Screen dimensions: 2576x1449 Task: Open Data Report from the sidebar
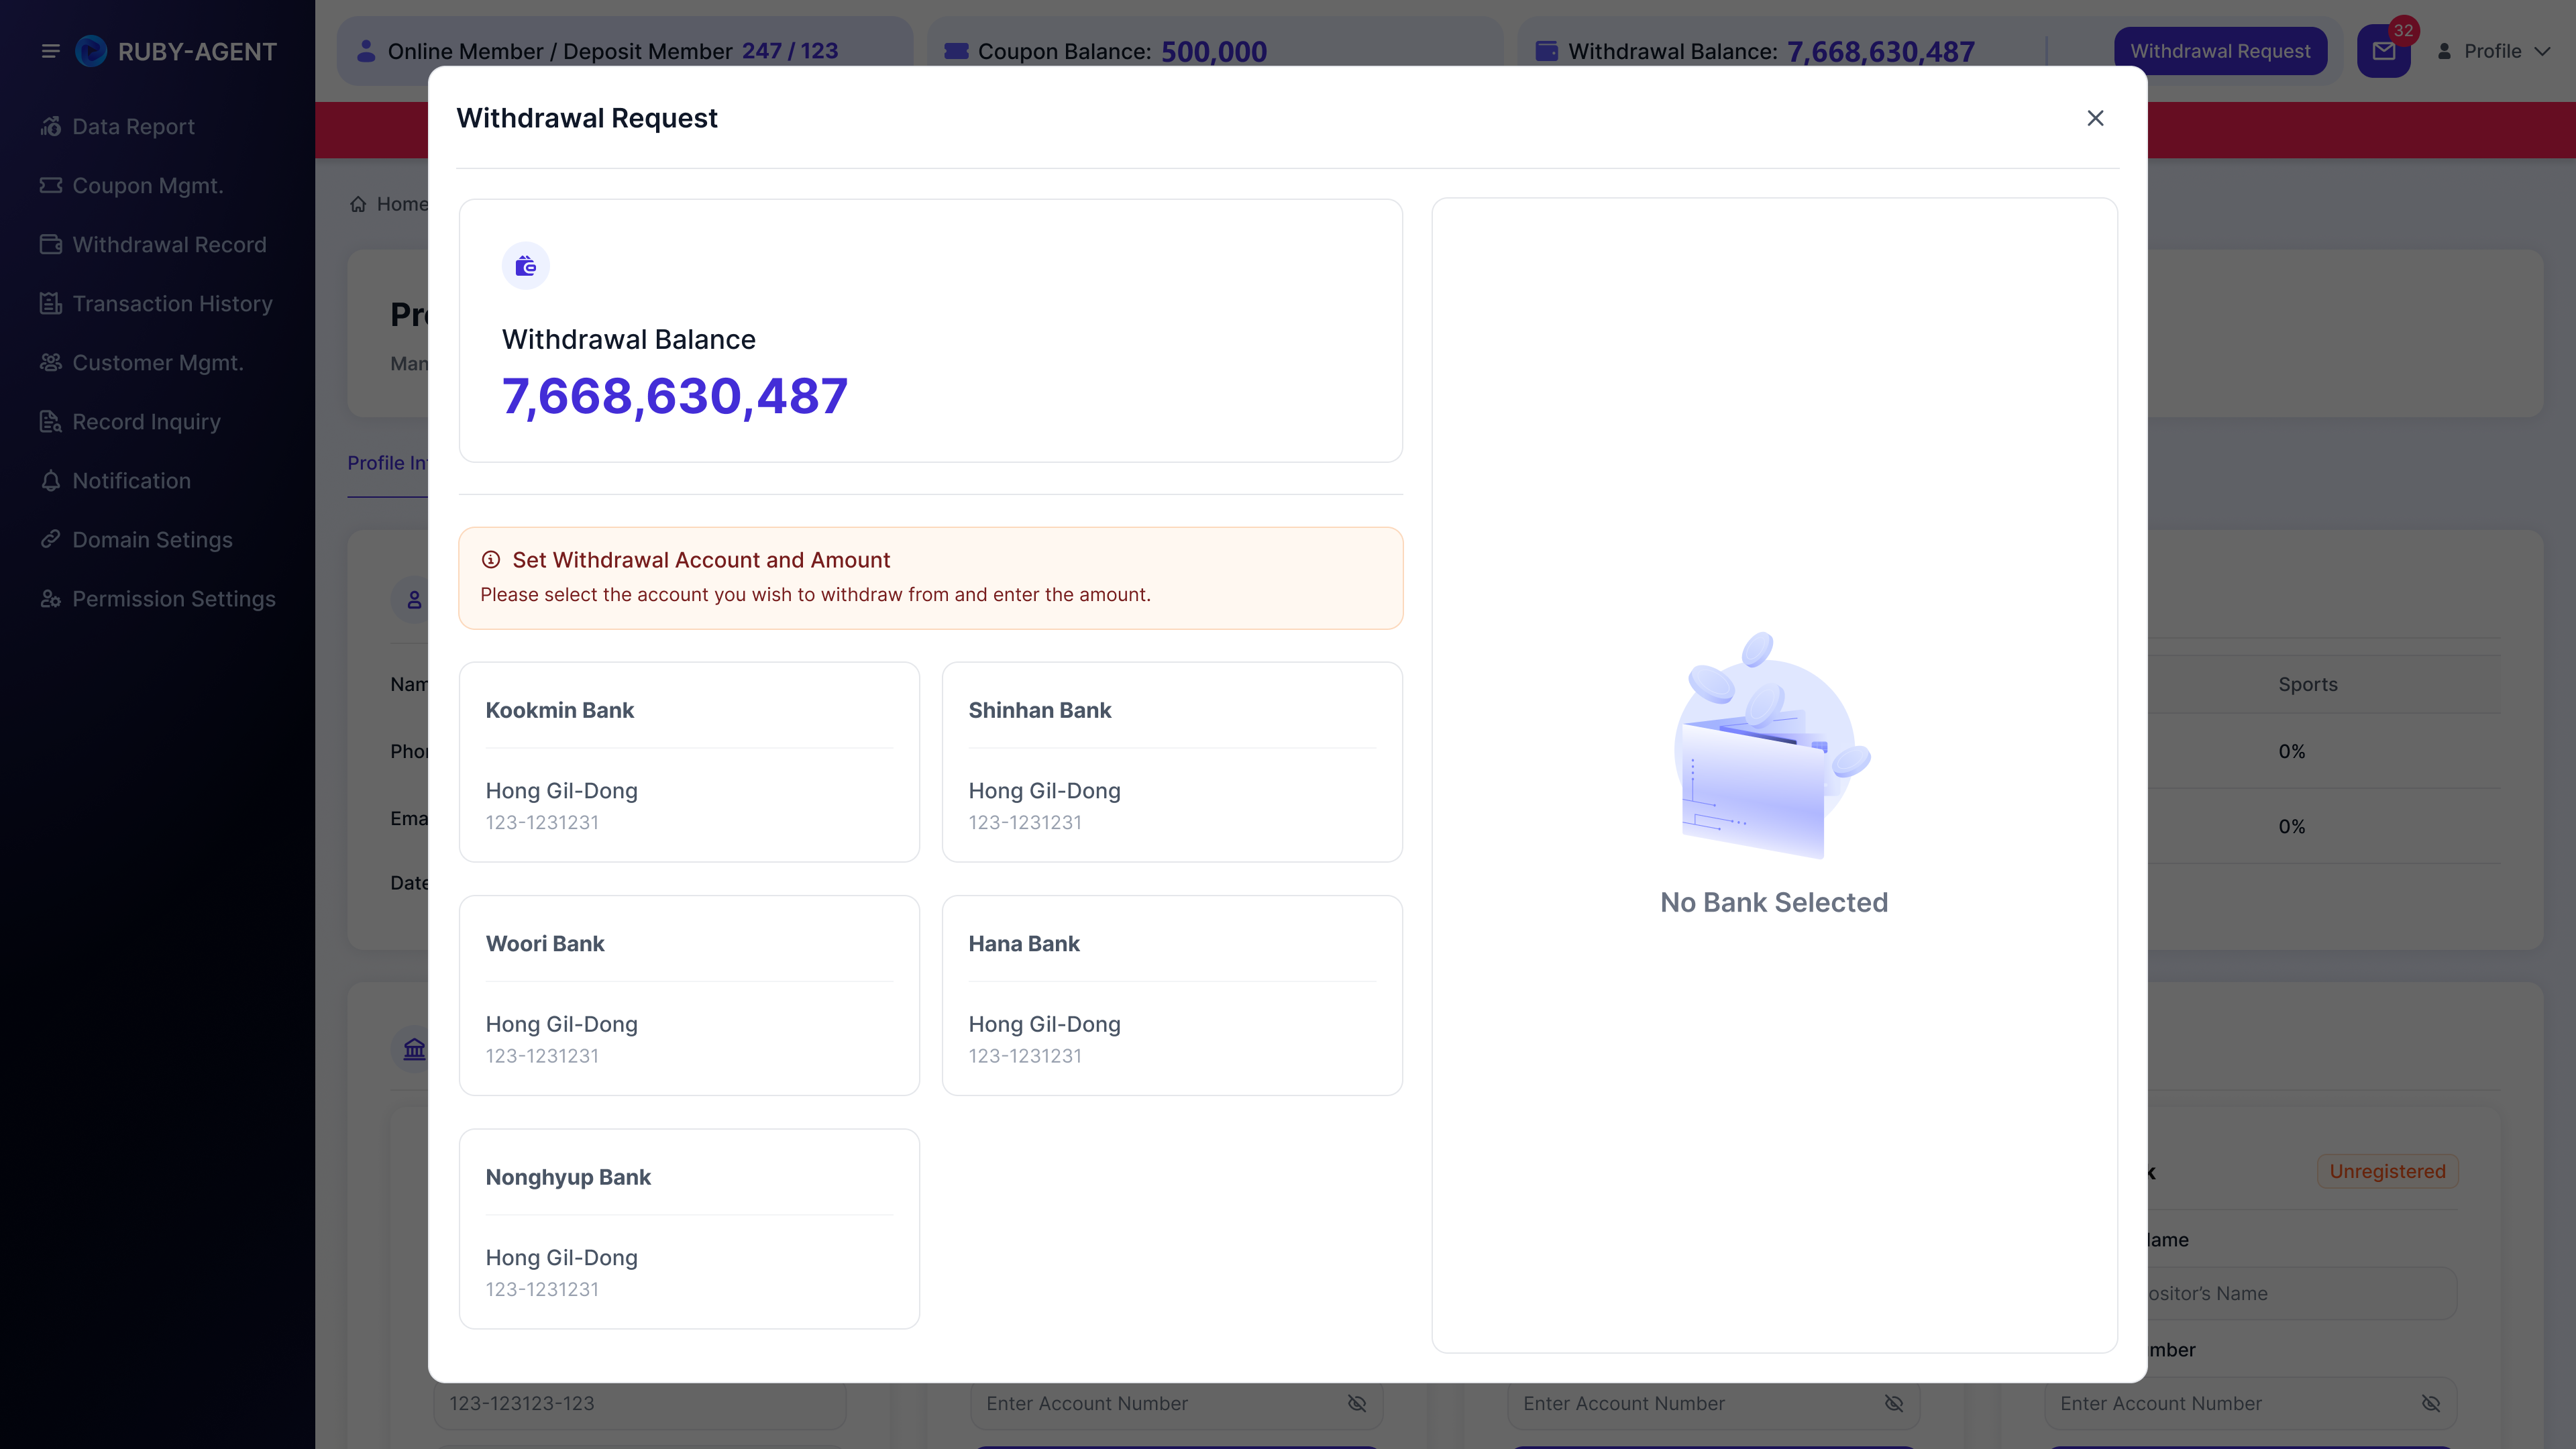(133, 127)
